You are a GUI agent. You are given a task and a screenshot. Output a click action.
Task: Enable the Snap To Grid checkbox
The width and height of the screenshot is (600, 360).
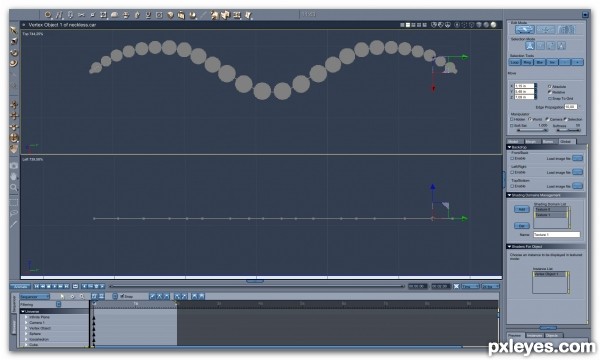click(550, 99)
